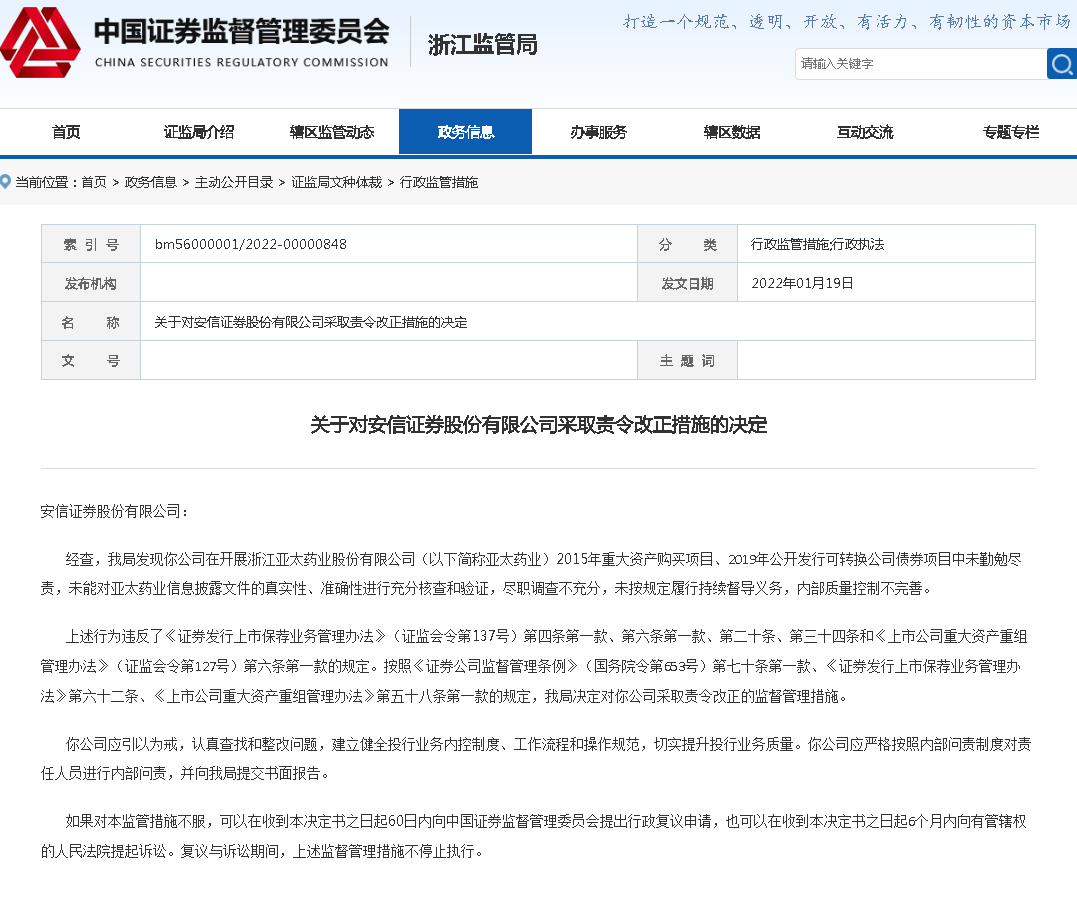
Task: Open the 专题专栏 navigation item
Action: 1010,132
